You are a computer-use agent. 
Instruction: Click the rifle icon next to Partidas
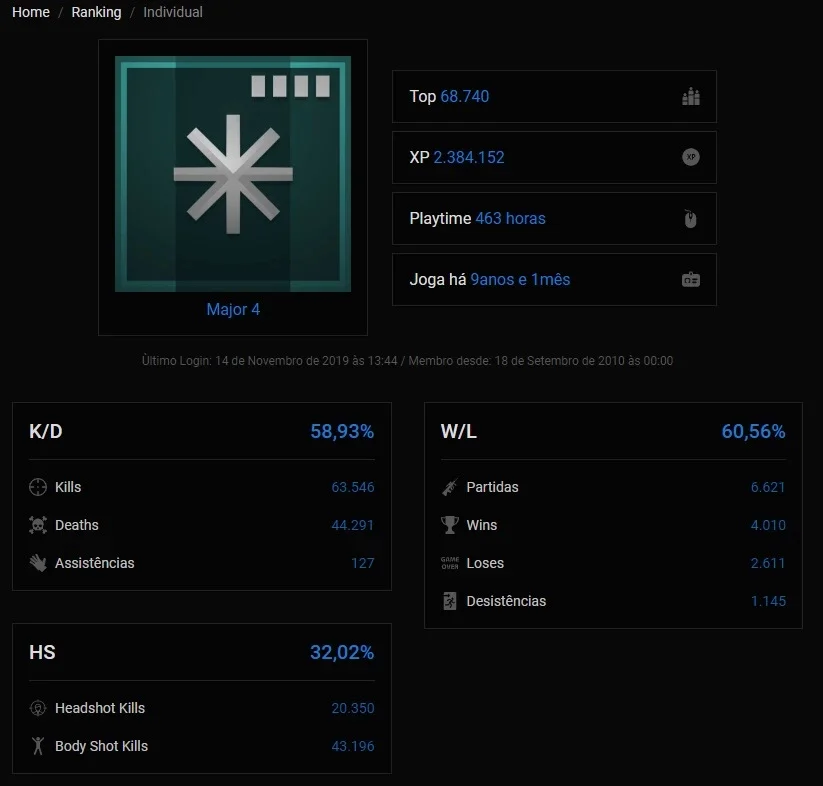(450, 487)
